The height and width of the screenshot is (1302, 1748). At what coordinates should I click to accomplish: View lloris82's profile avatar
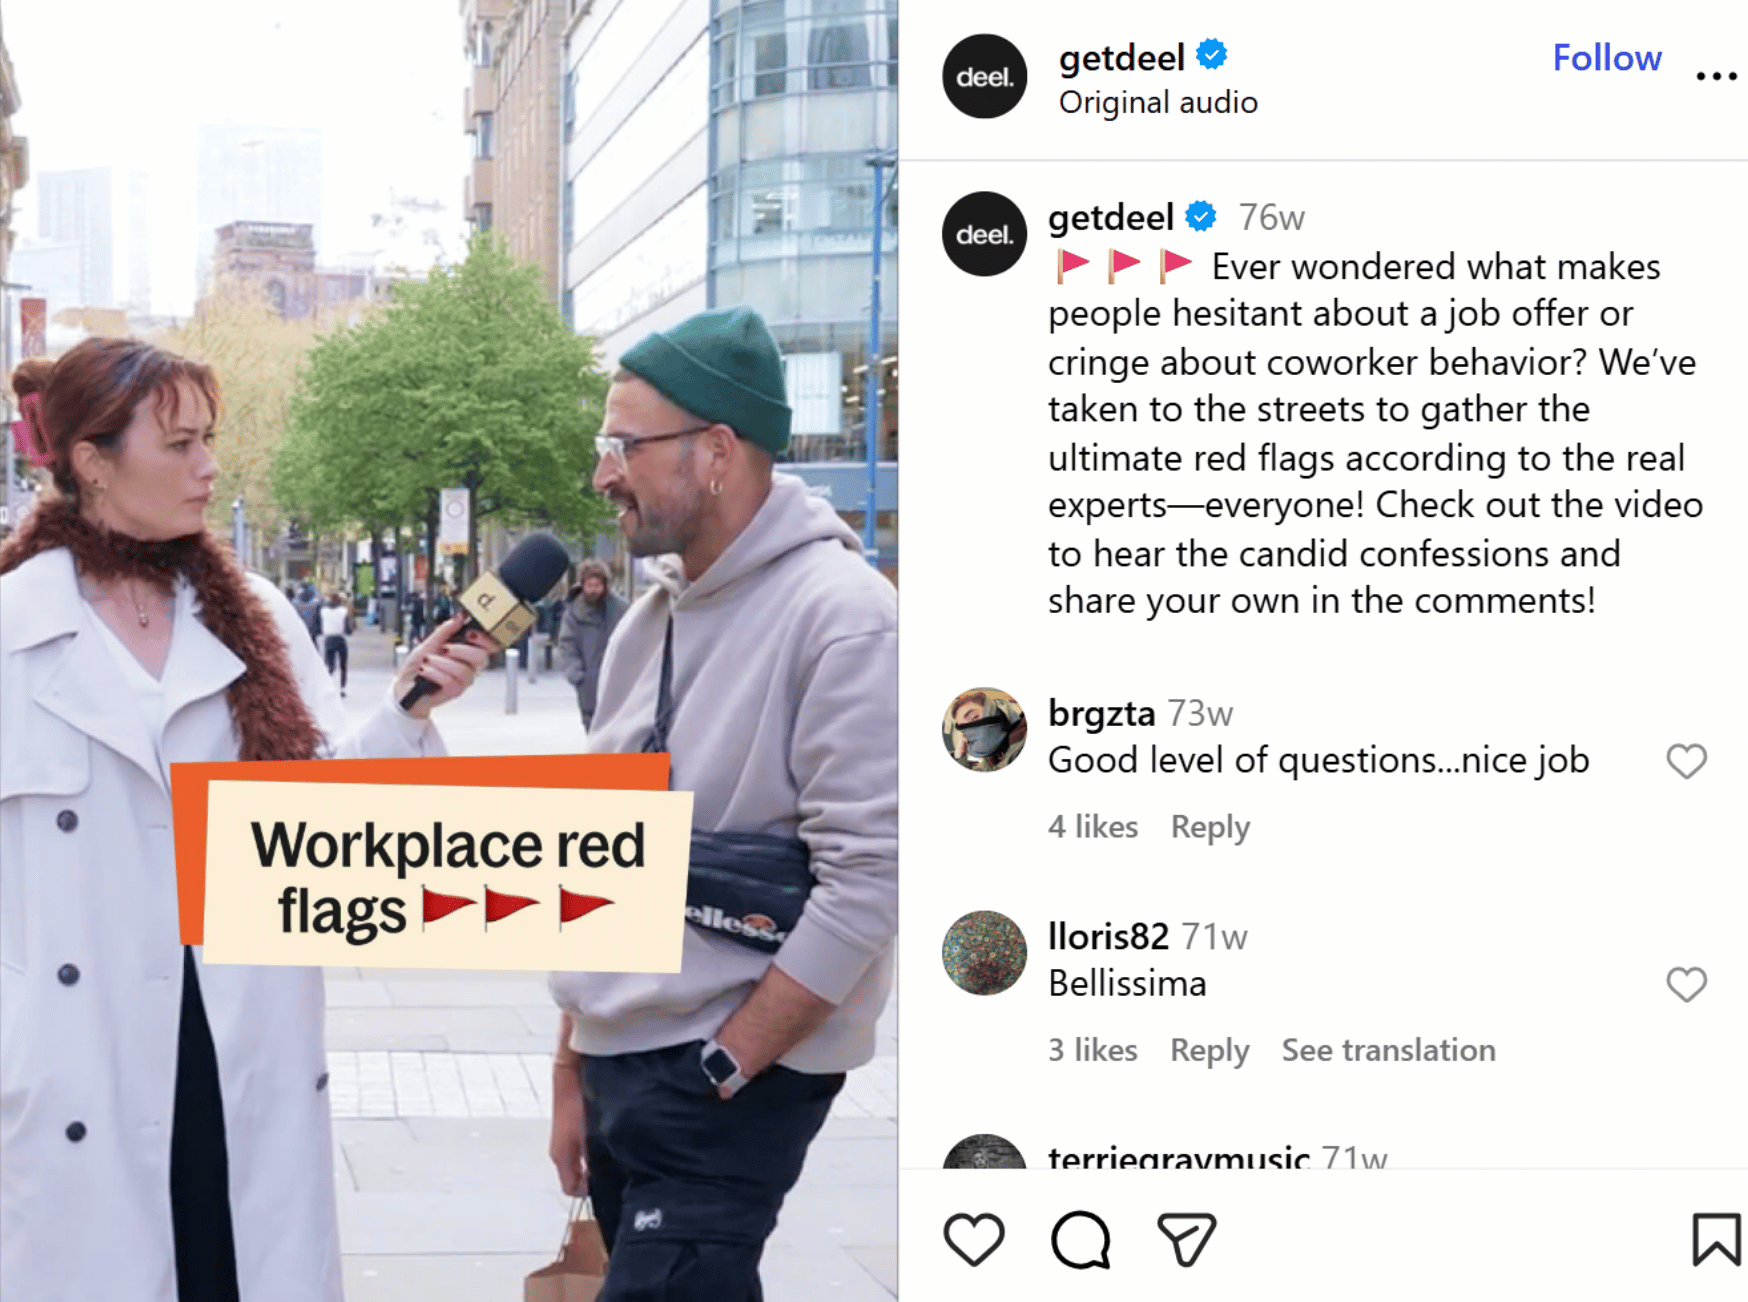984,953
